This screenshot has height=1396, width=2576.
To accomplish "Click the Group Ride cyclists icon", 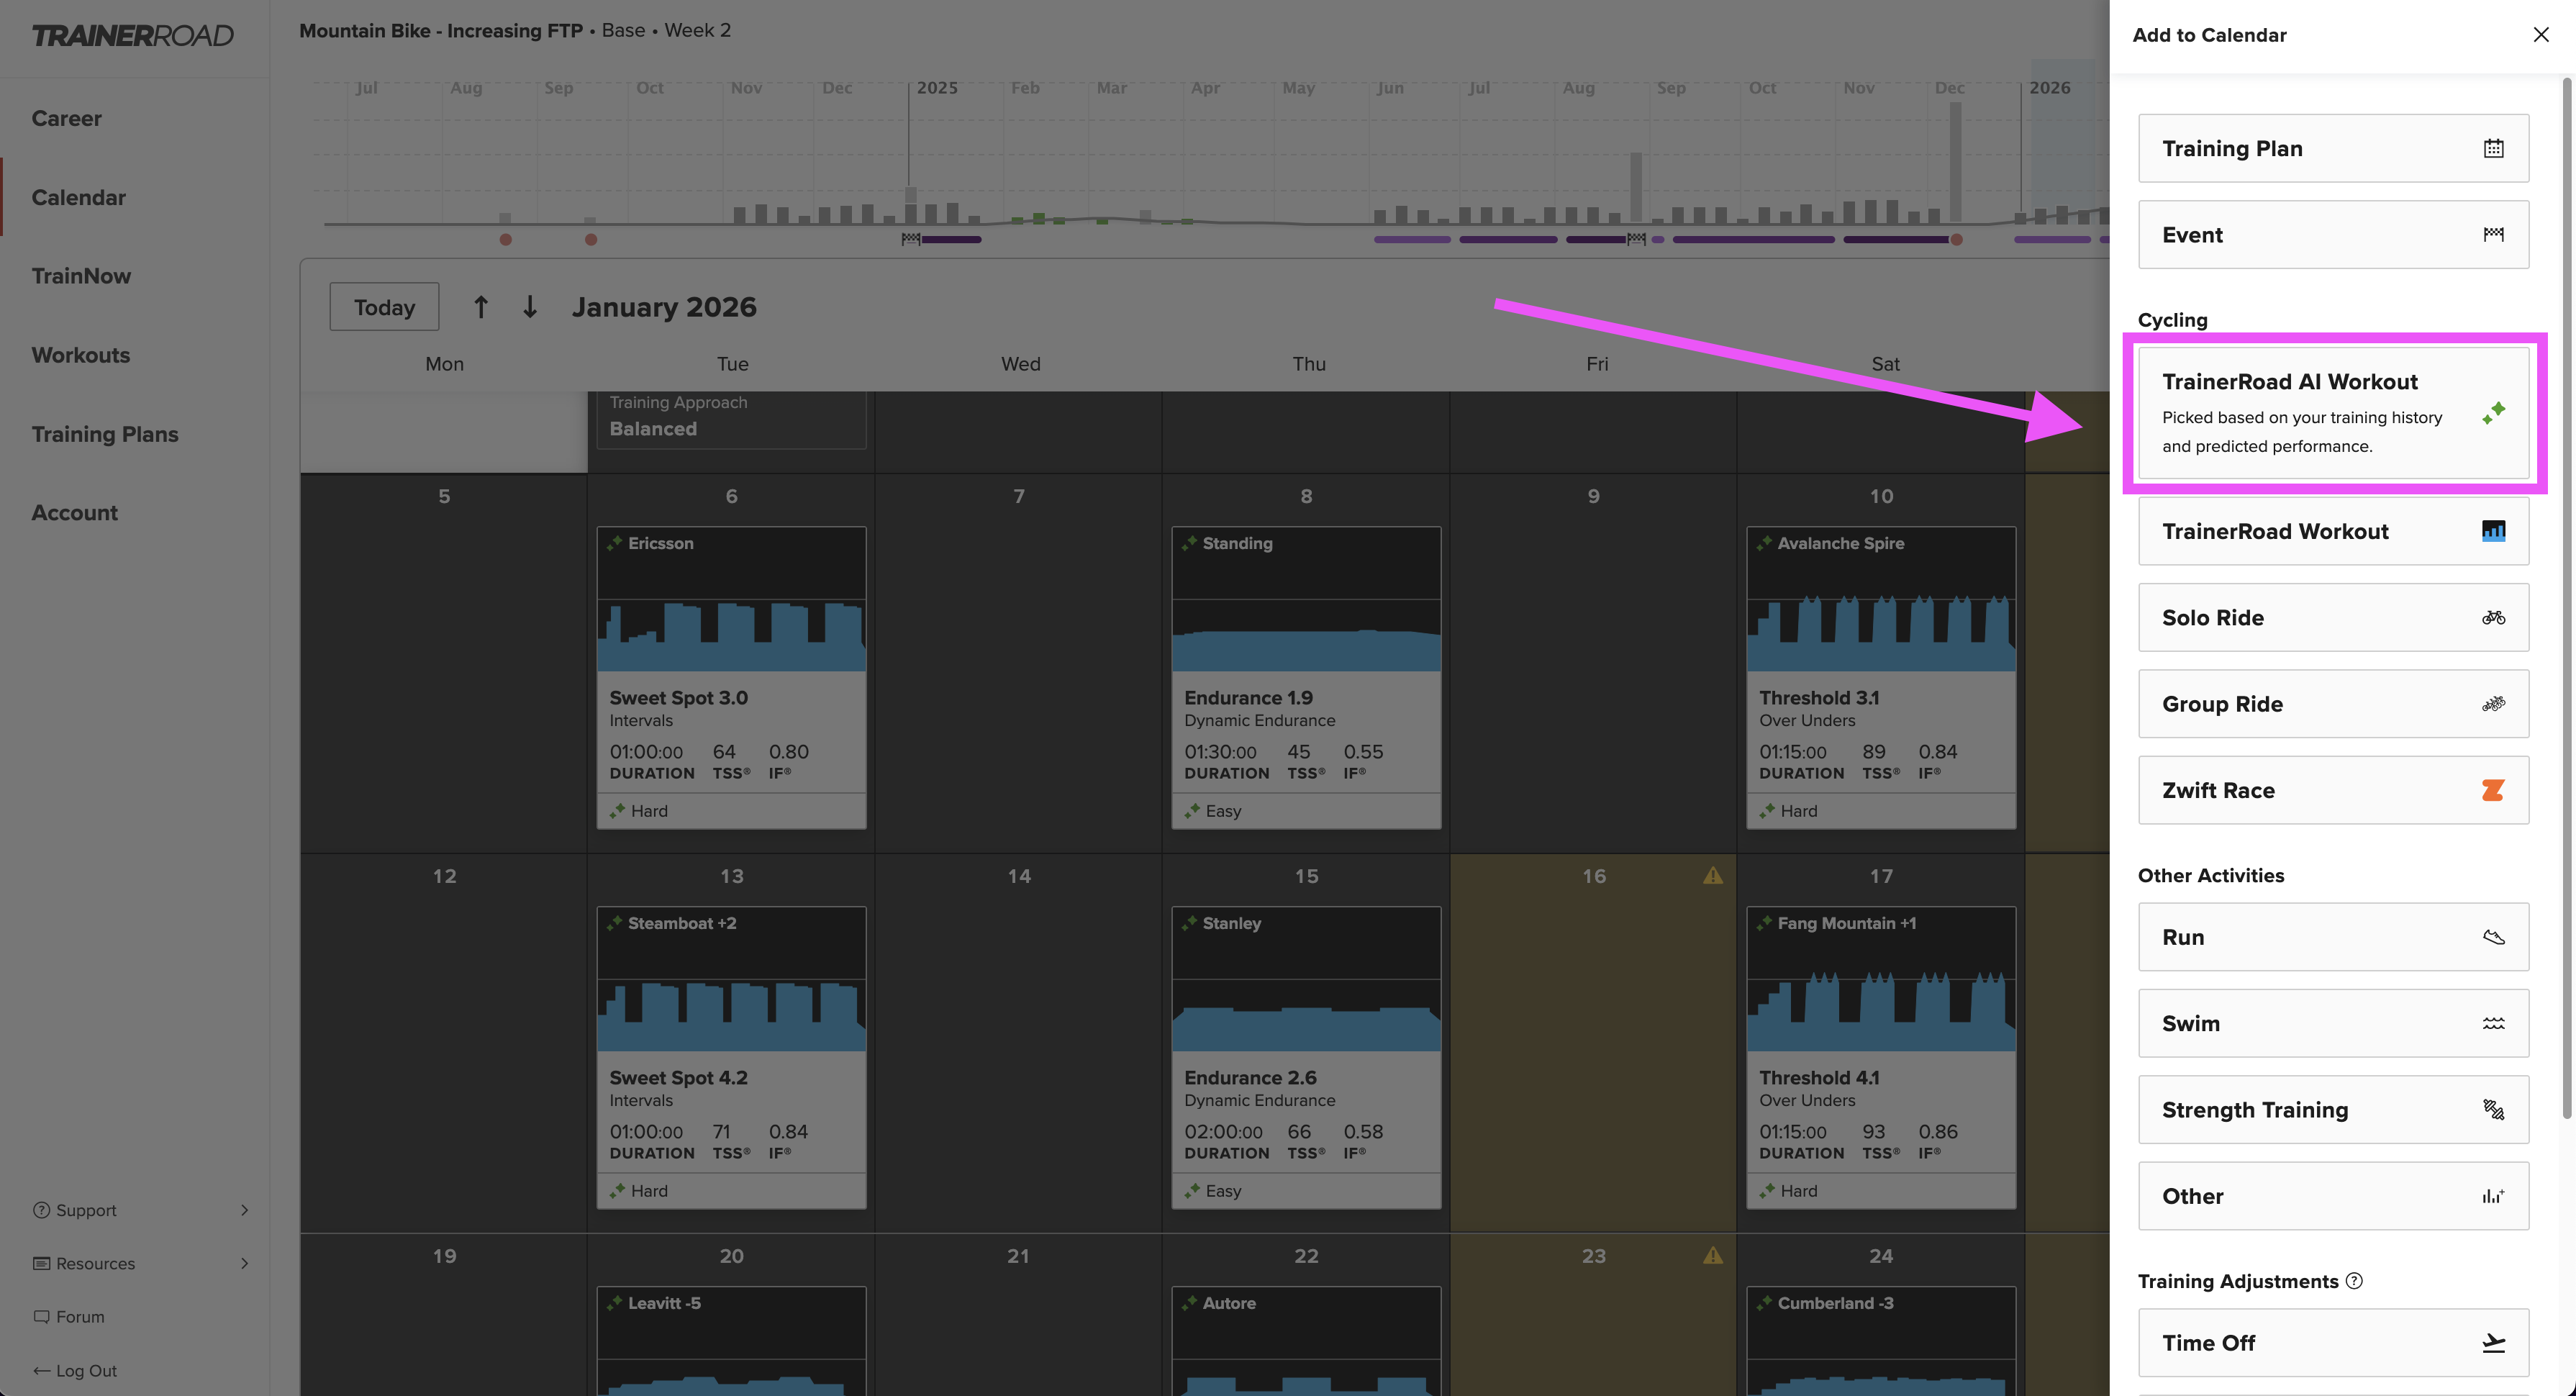I will pyautogui.click(x=2493, y=703).
